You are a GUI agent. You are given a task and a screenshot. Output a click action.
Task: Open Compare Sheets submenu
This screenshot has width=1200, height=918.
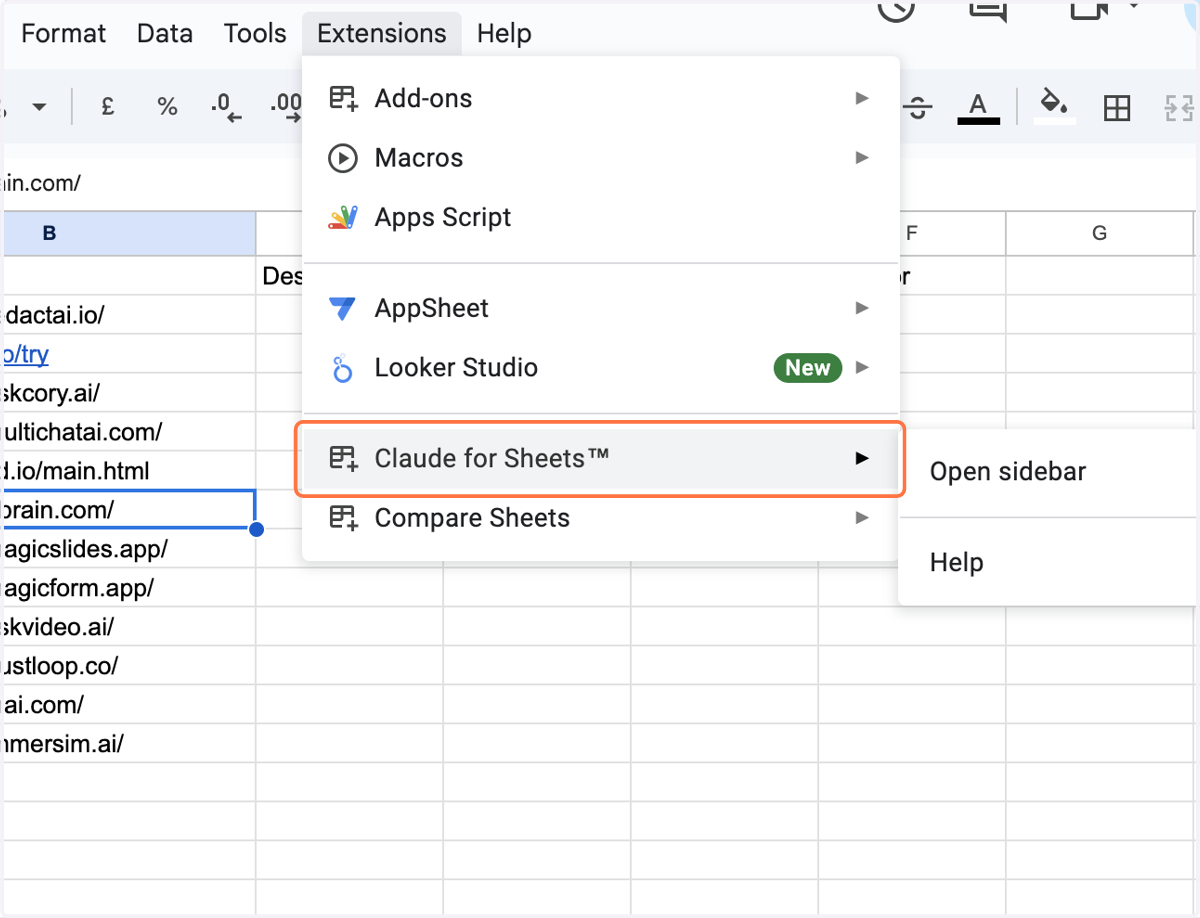600,518
